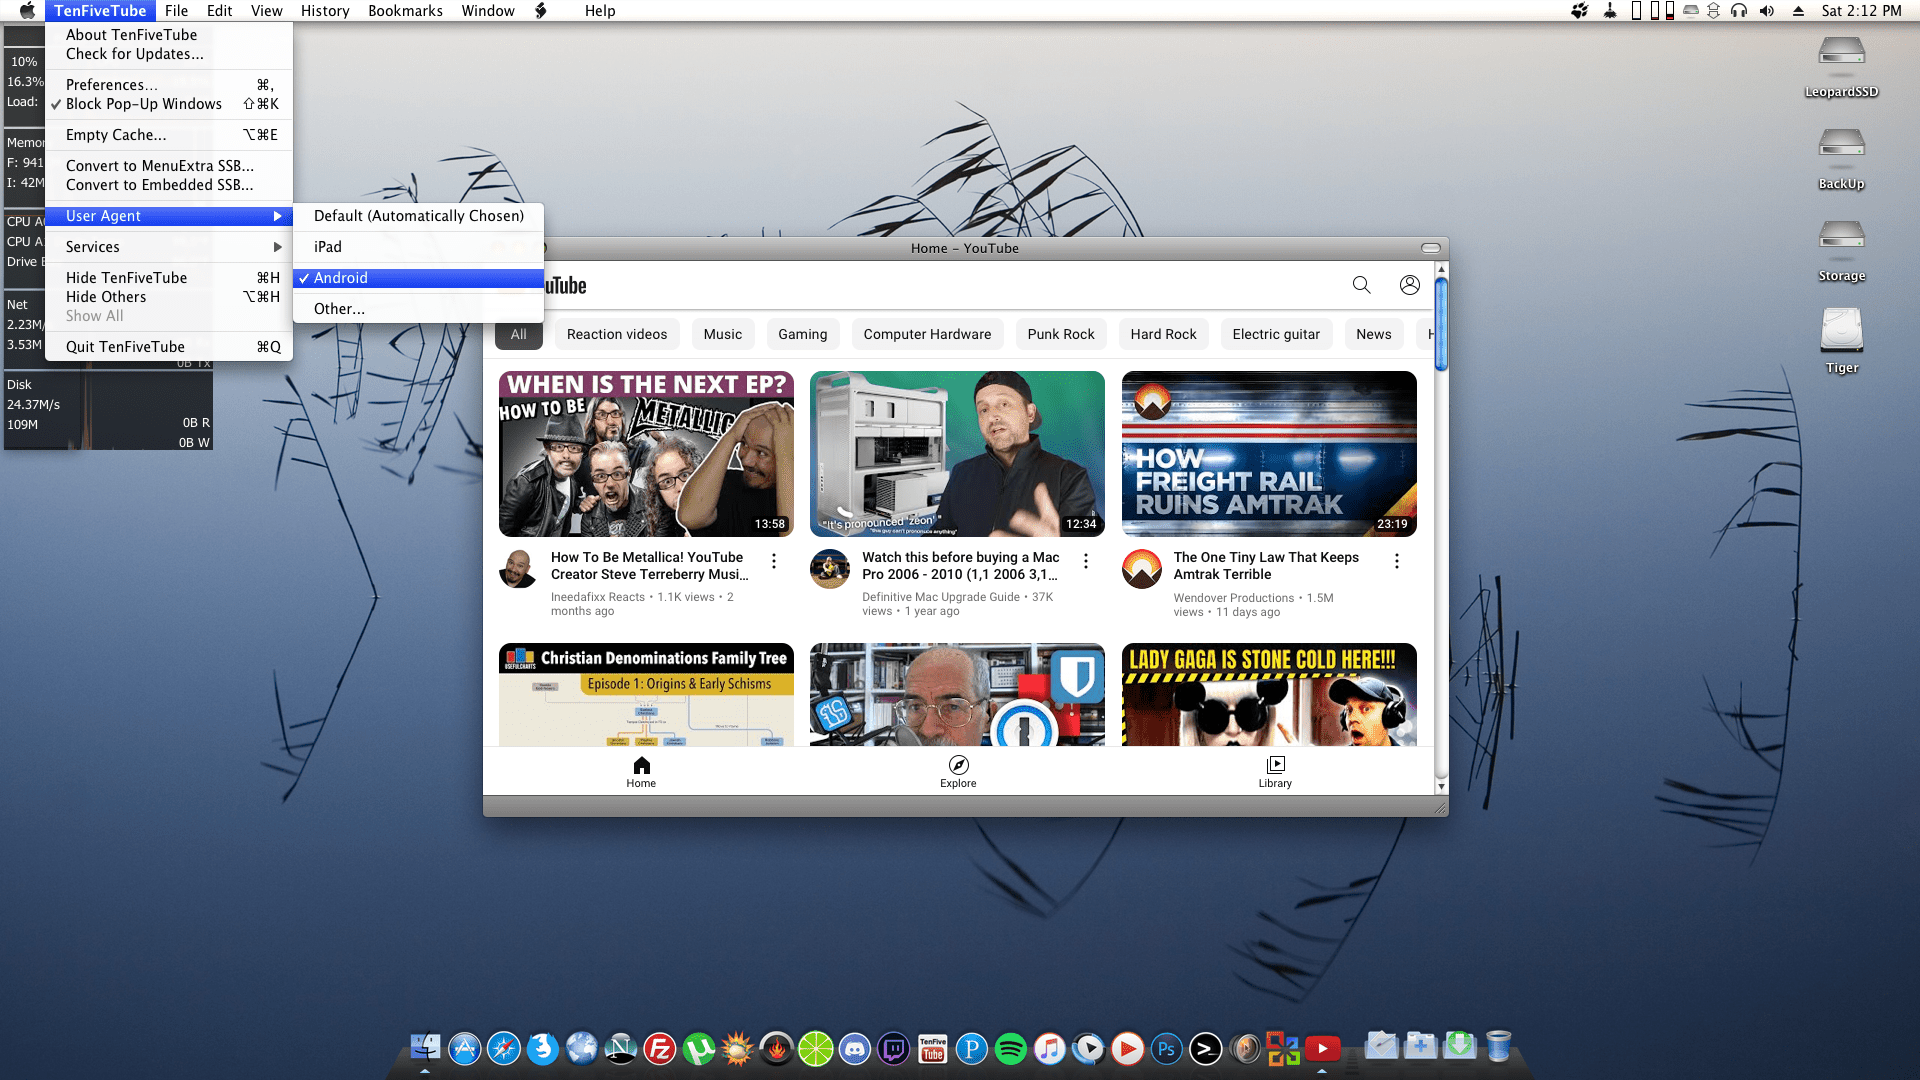This screenshot has height=1080, width=1920.
Task: Click Quit TenFiveTube
Action: (x=168, y=347)
